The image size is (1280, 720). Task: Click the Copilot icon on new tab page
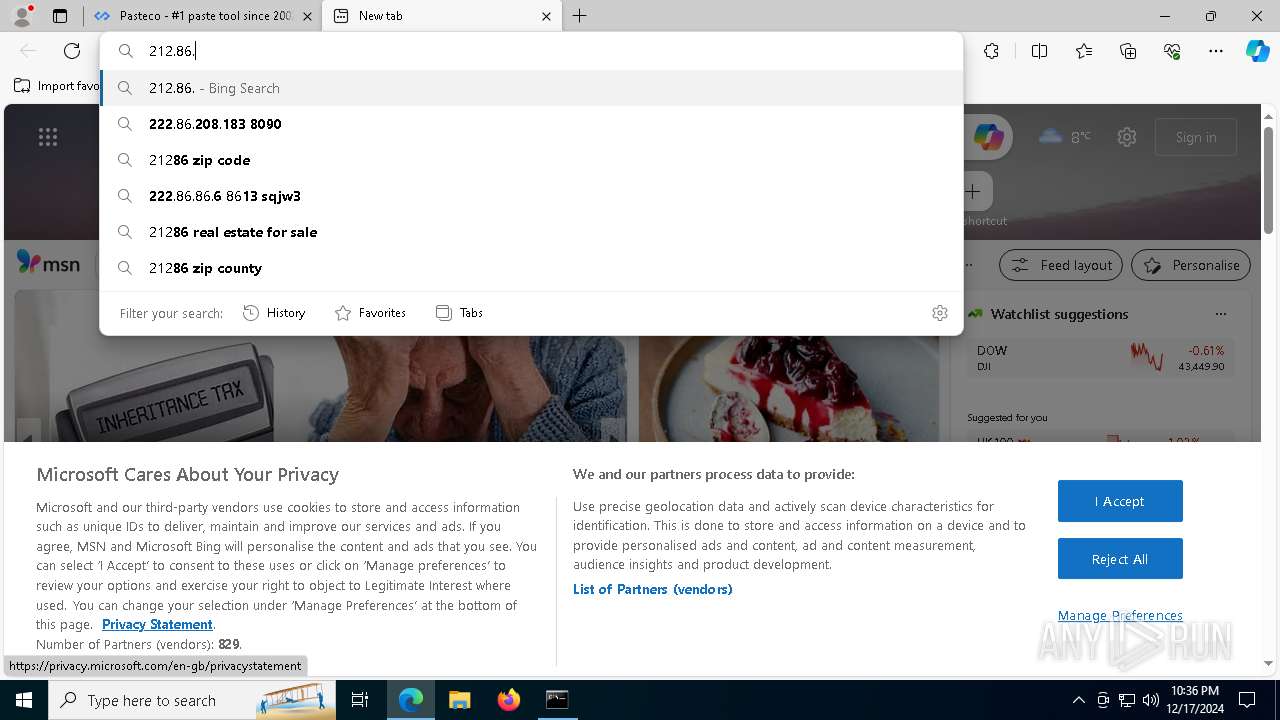[988, 137]
